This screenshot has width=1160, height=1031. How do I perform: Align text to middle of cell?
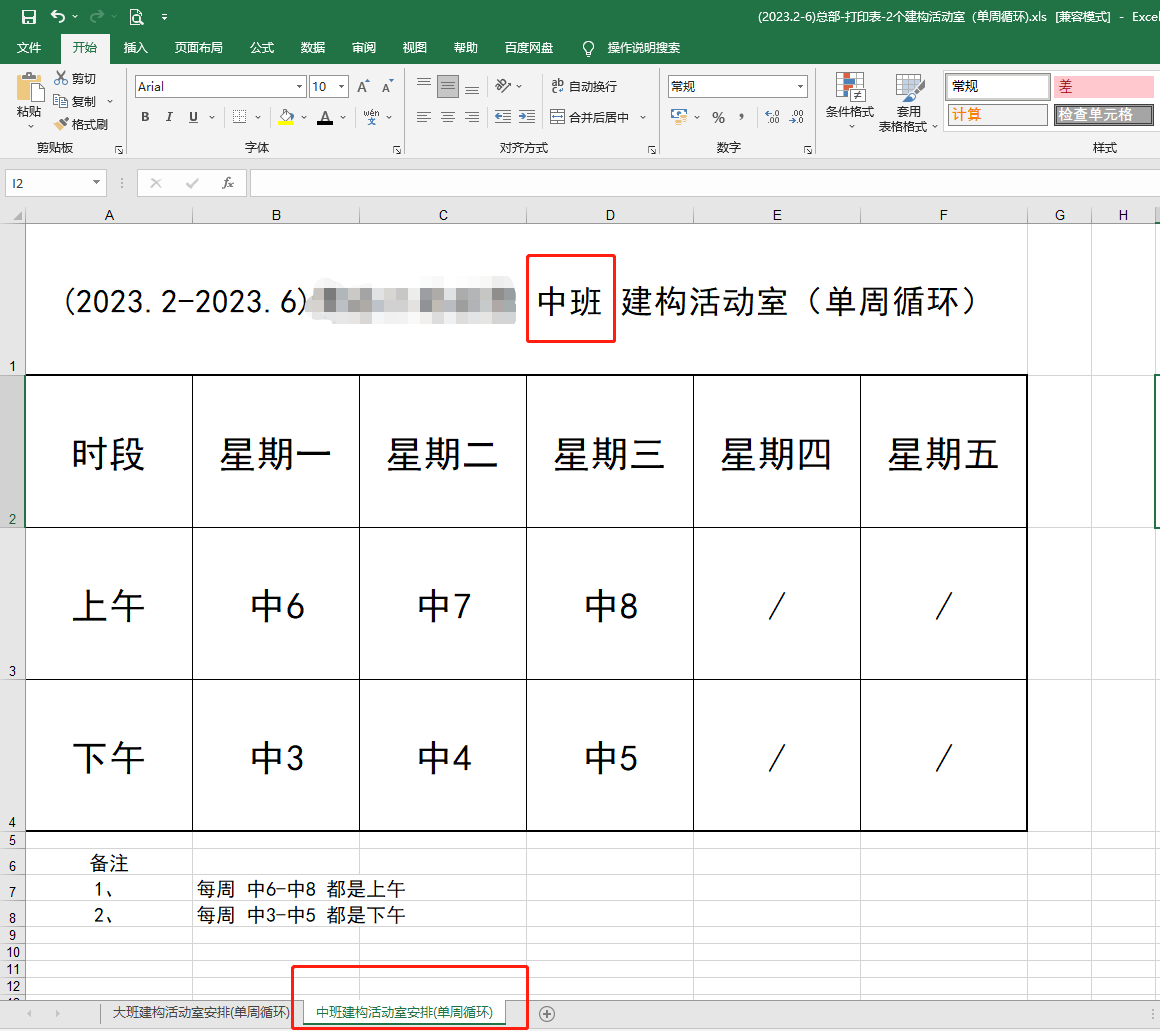448,87
